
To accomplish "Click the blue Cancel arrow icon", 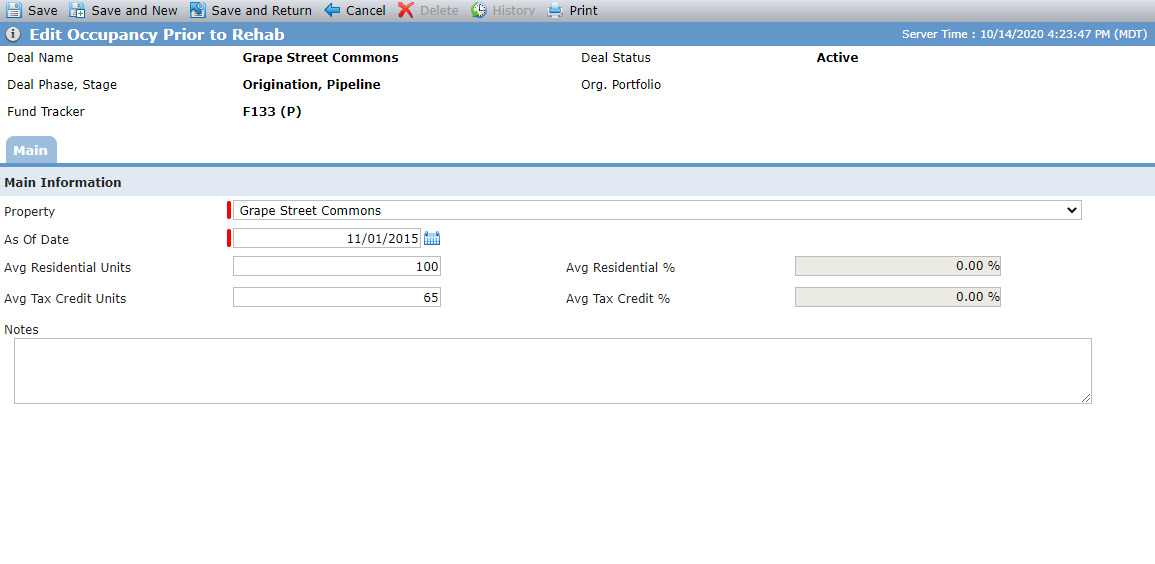I will [332, 10].
